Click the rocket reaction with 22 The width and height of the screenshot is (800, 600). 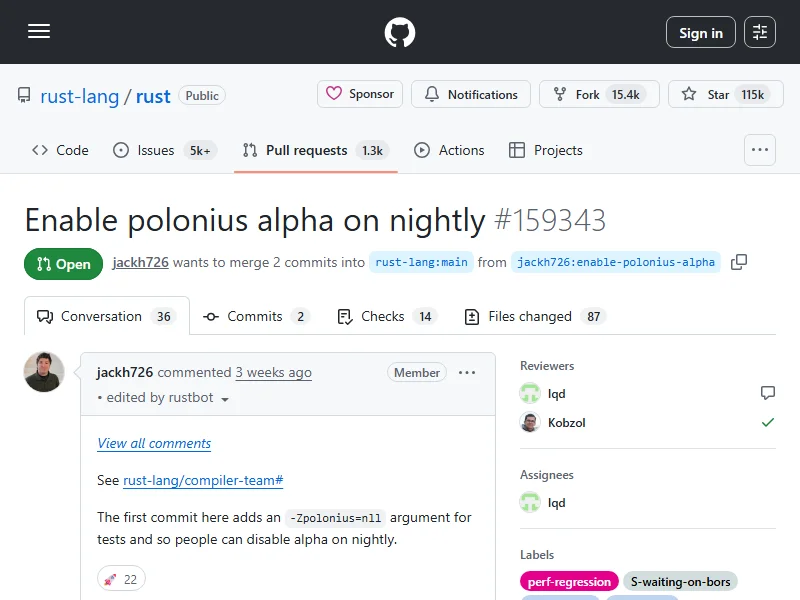pos(121,579)
